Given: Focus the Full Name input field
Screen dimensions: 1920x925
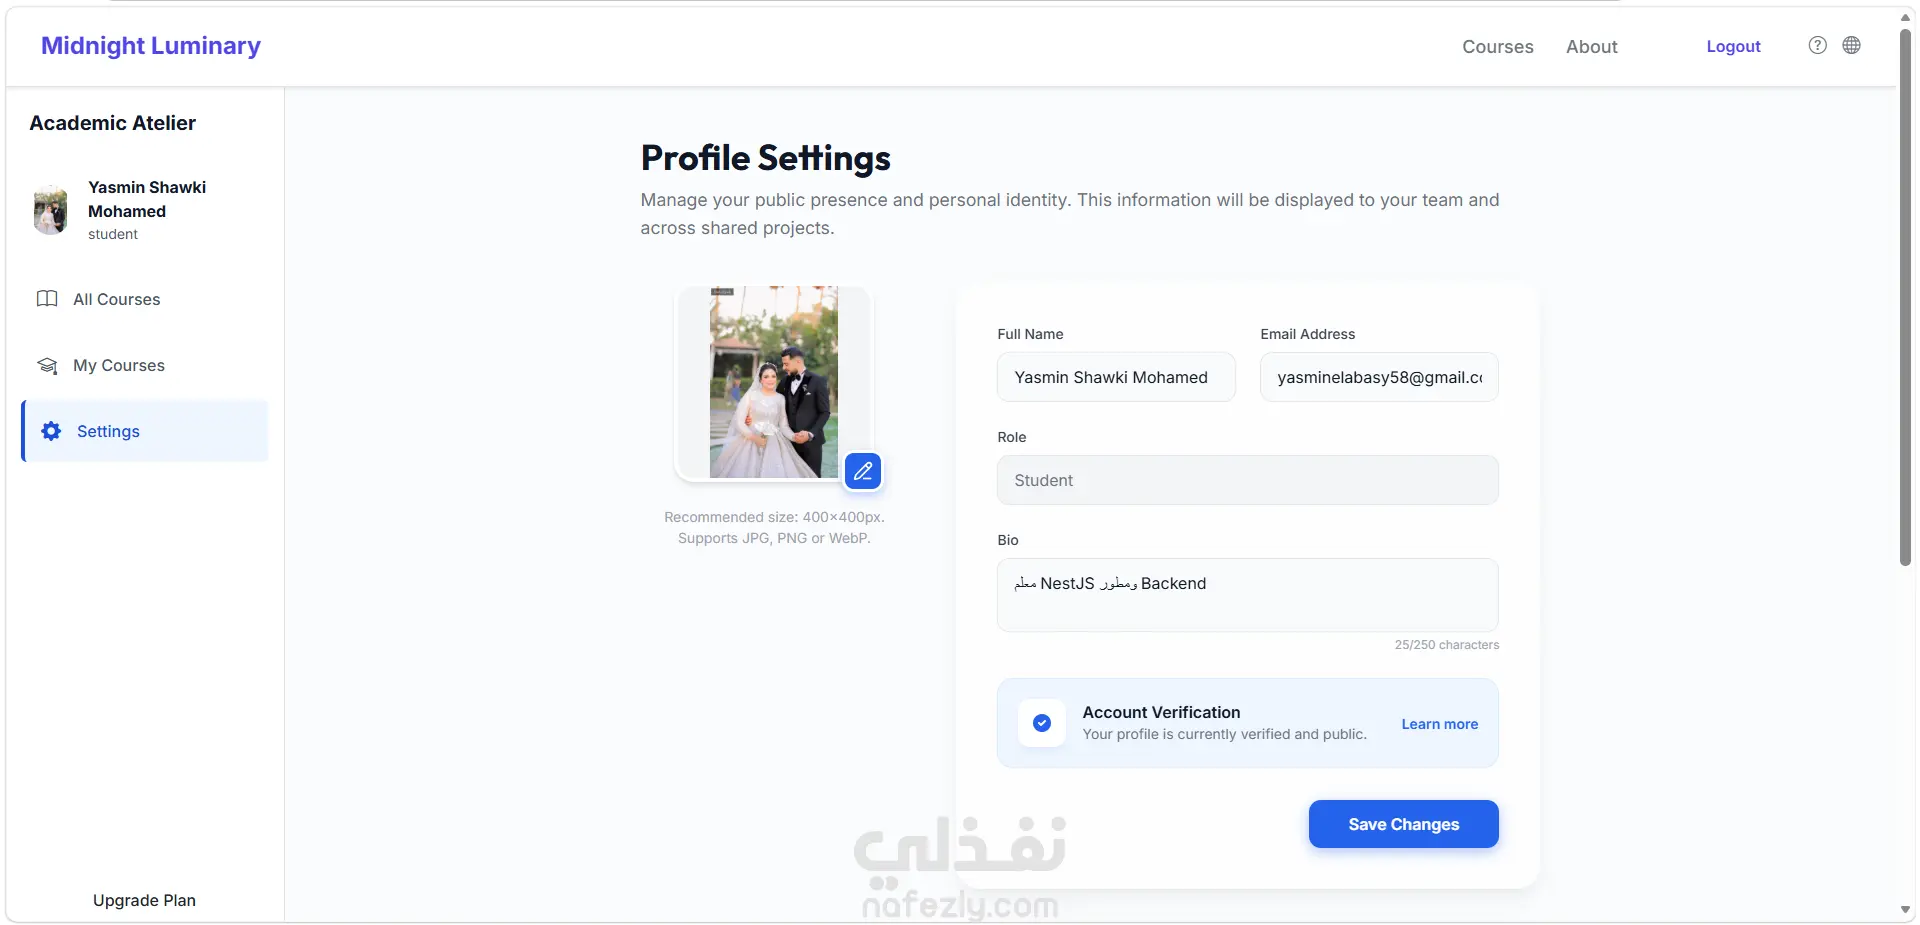Looking at the screenshot, I should point(1116,377).
